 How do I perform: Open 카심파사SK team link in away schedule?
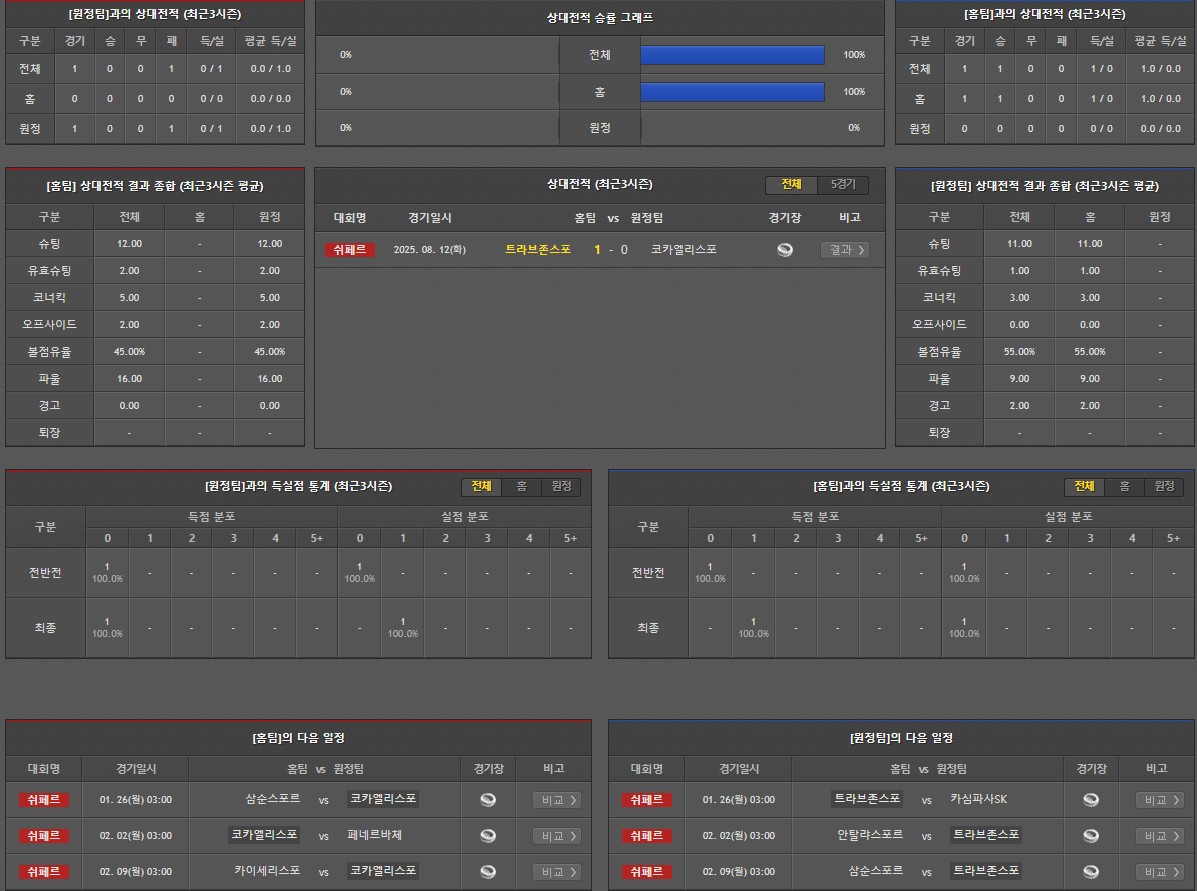978,799
